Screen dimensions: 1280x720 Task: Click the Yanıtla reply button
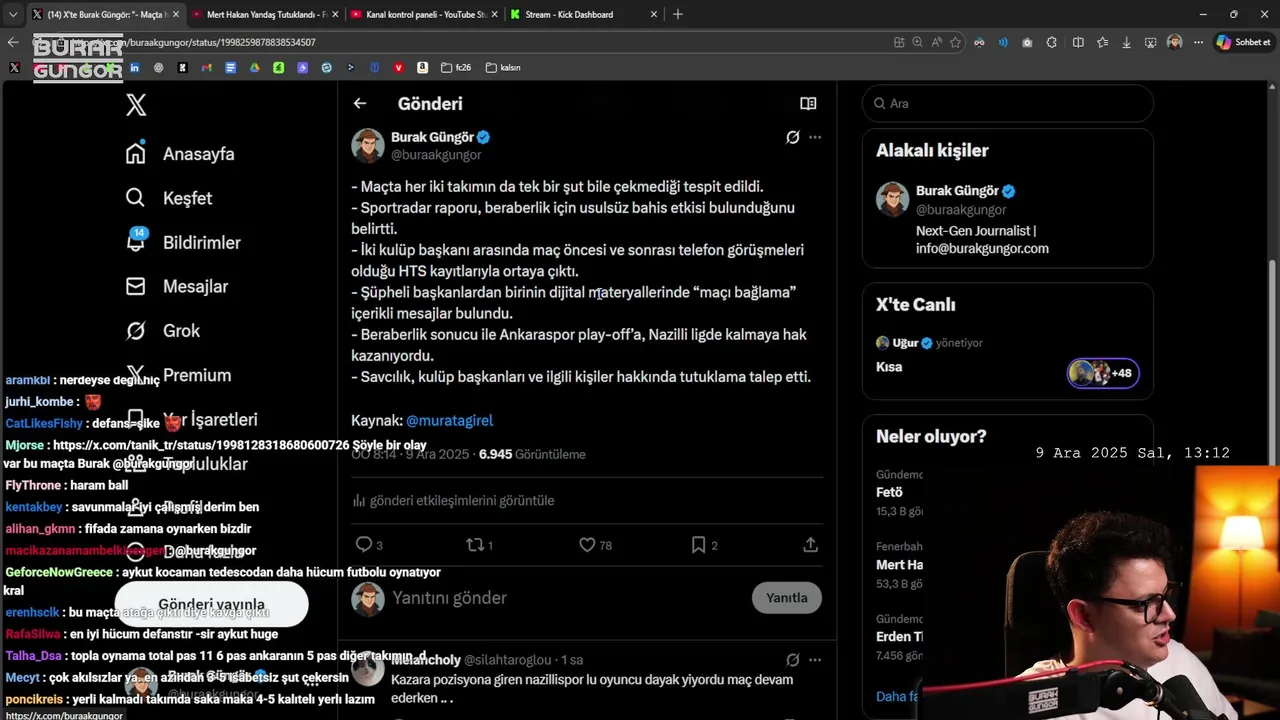pos(787,598)
